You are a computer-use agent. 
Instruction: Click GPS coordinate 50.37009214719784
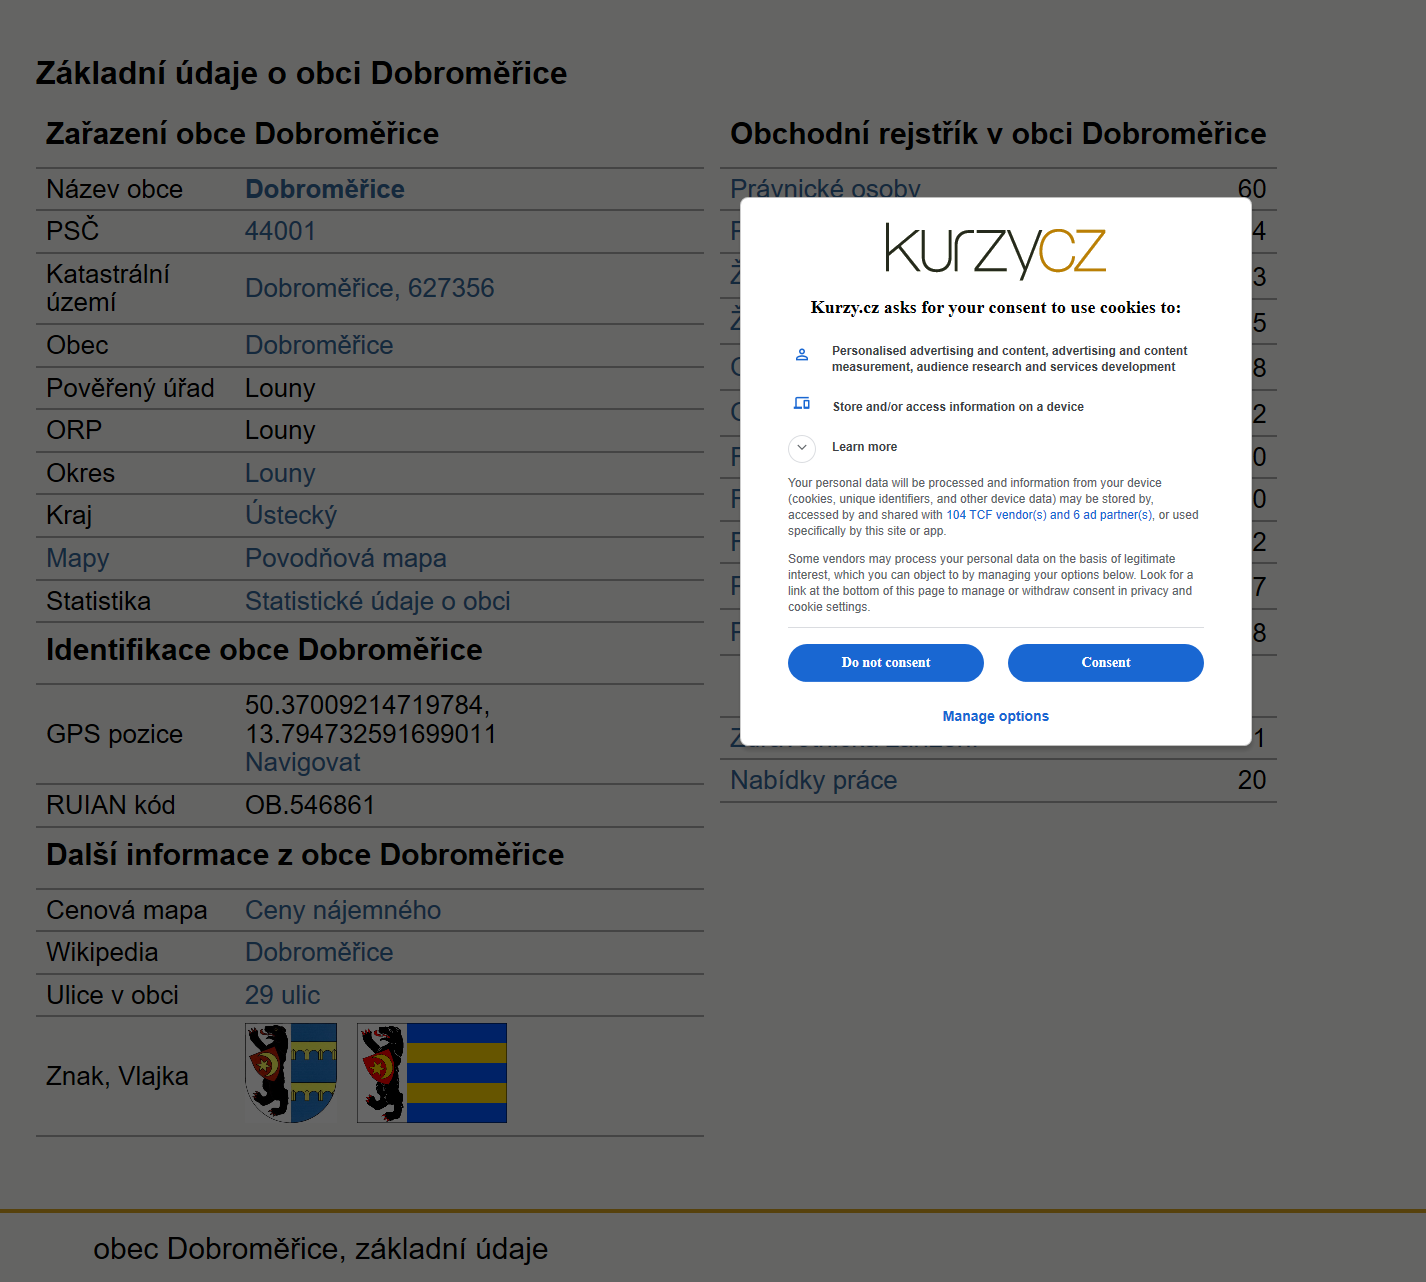367,705
